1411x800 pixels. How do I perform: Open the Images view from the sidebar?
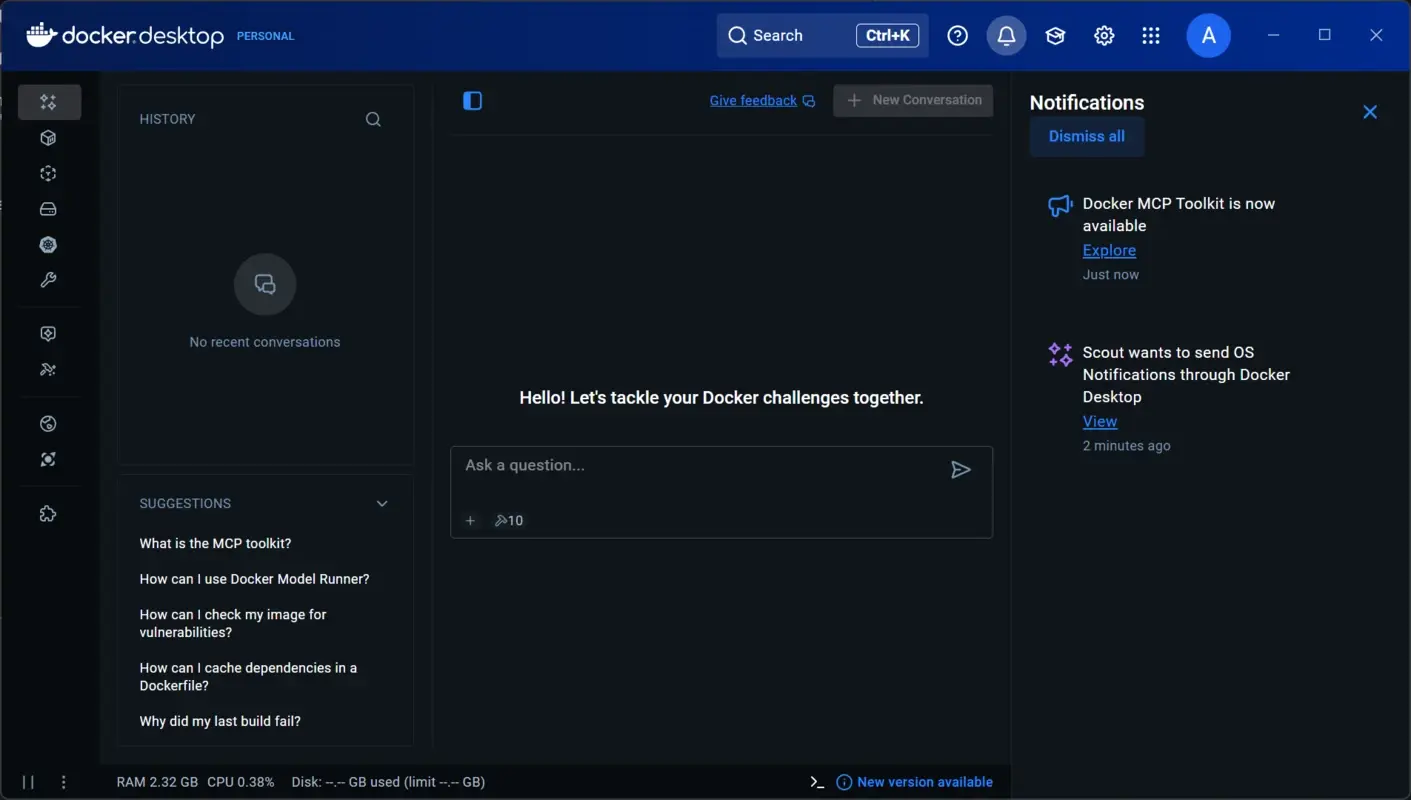(47, 173)
